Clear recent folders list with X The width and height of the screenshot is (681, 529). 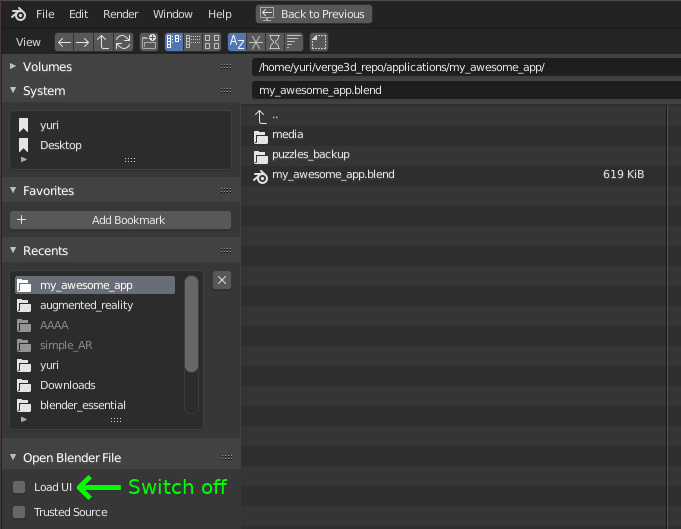(222, 280)
